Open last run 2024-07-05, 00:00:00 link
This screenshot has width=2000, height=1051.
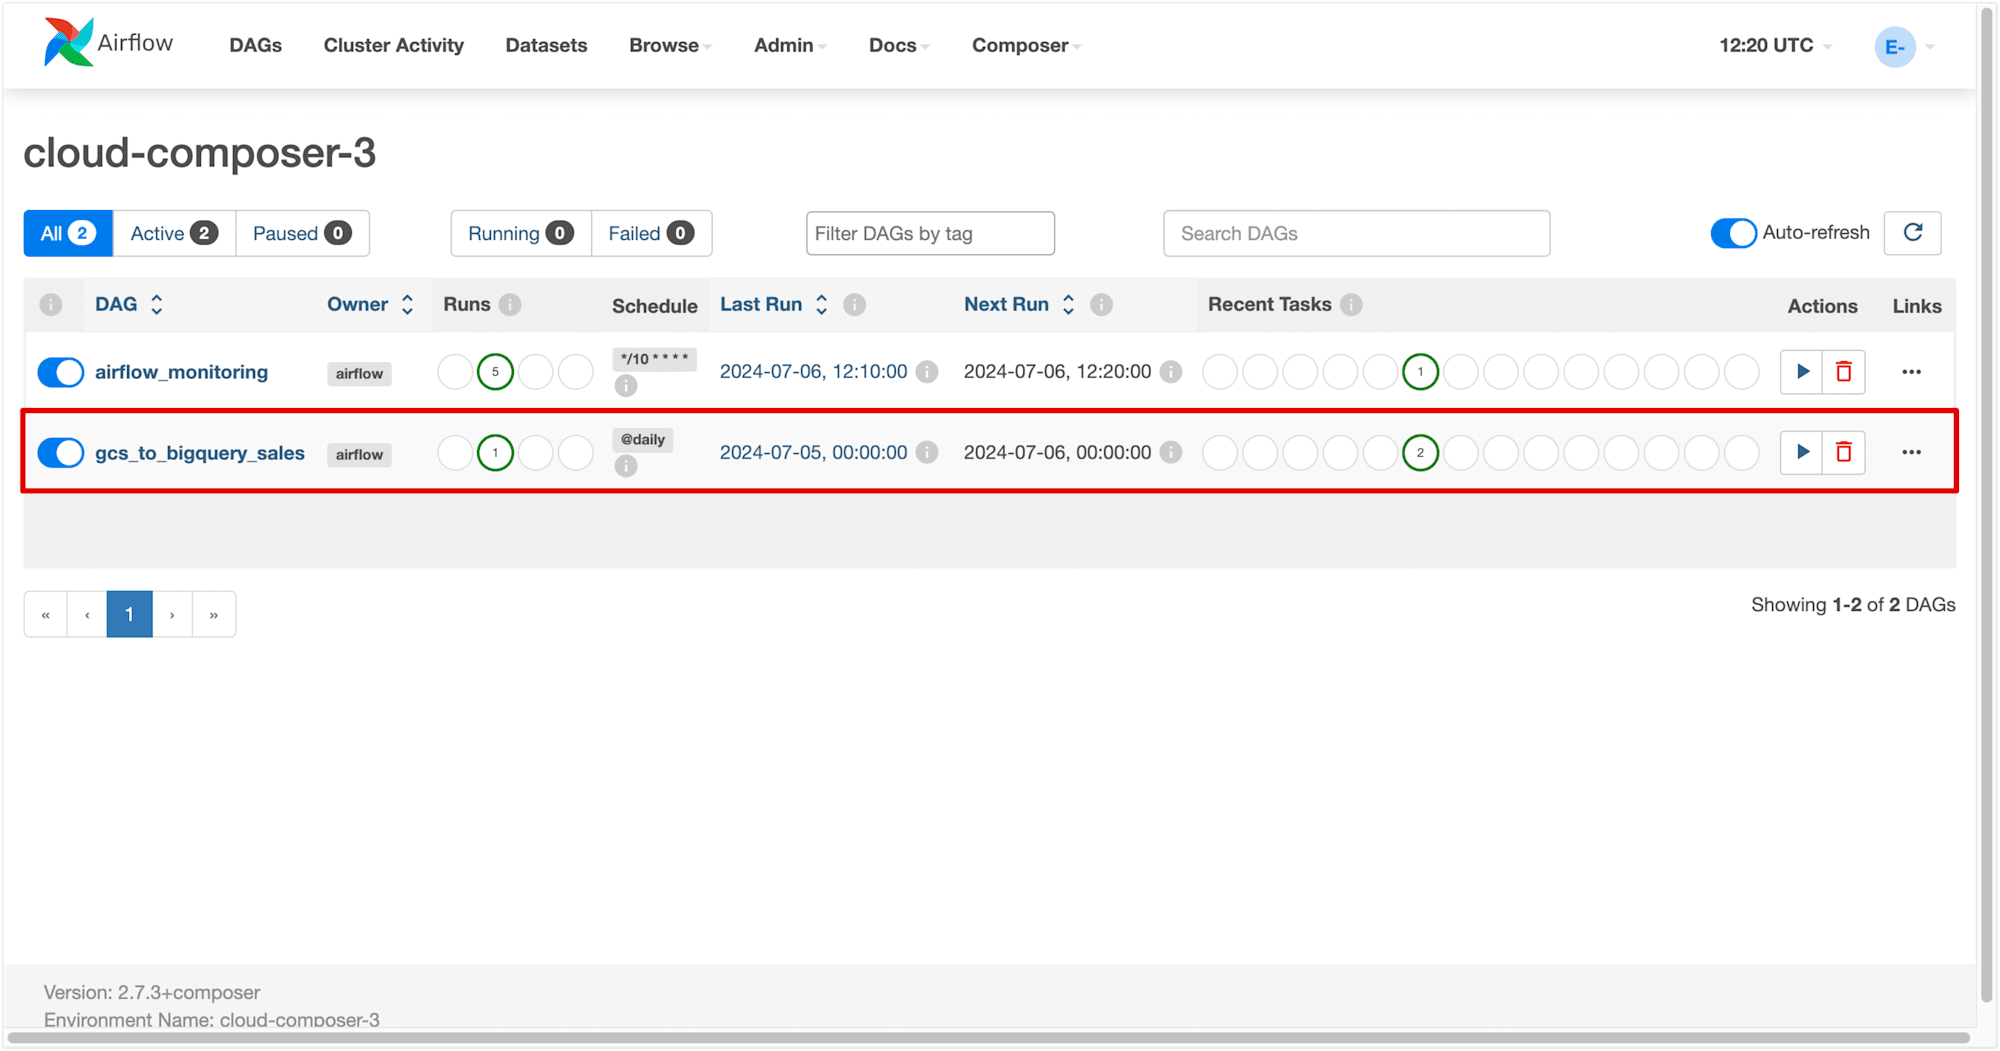coord(813,452)
